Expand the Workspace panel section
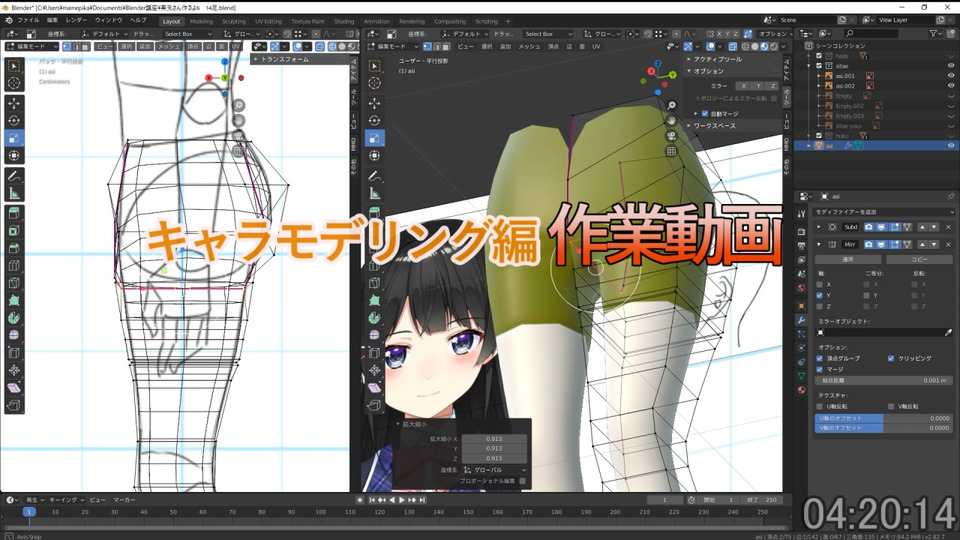 point(714,126)
